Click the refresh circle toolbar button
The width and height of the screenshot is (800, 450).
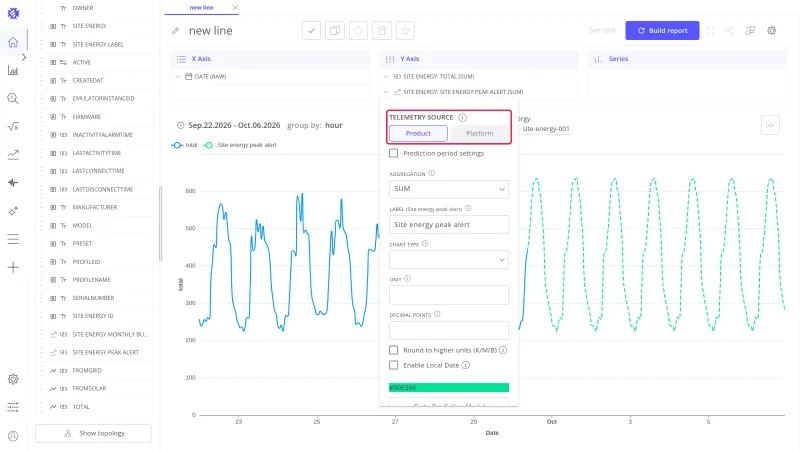358,31
